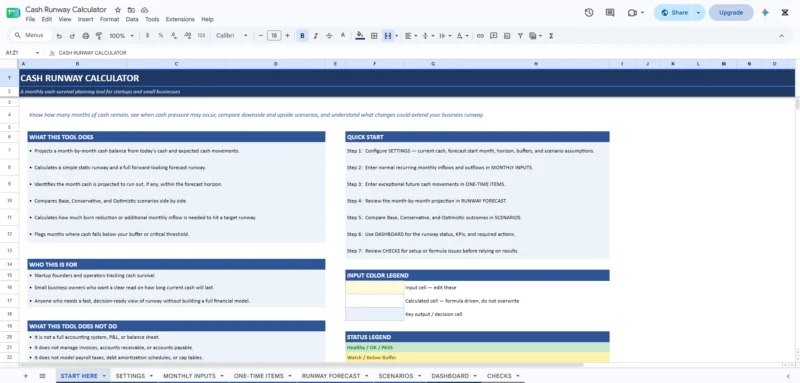800x383 pixels.
Task: Open the View menu
Action: click(65, 19)
